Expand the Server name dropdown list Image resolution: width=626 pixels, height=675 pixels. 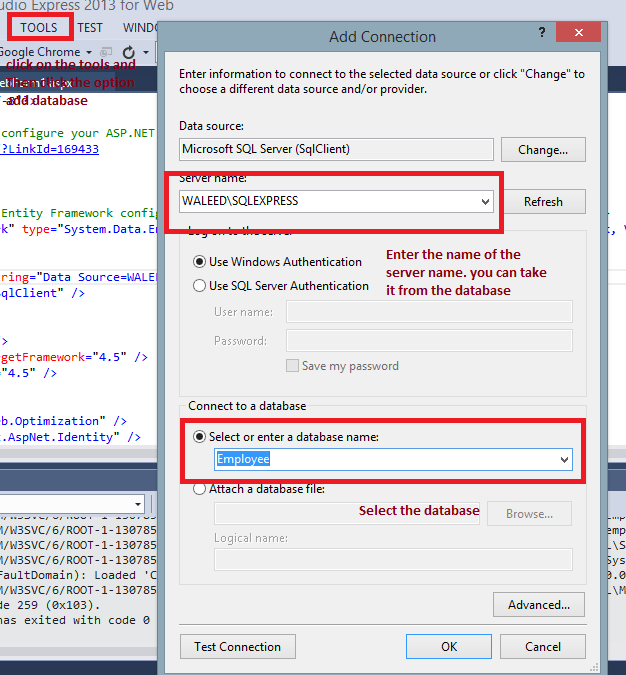[x=486, y=201]
